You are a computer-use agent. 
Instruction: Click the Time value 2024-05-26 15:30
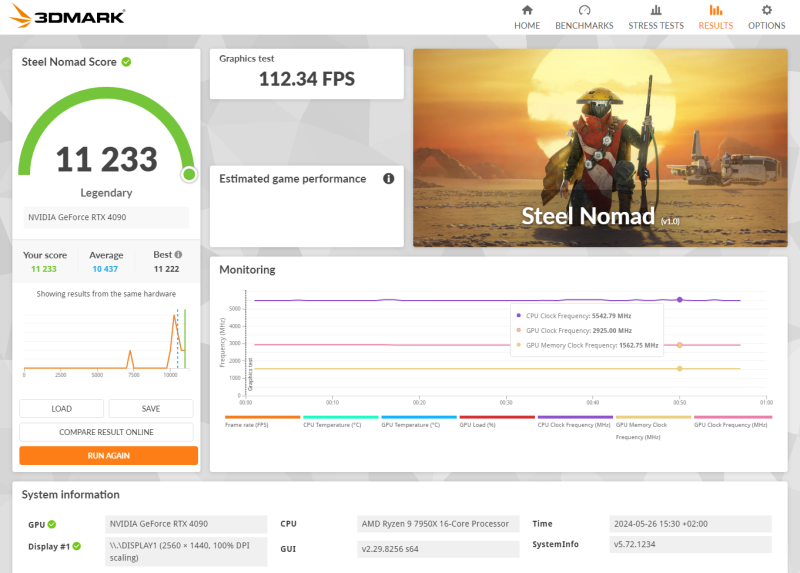coord(690,524)
